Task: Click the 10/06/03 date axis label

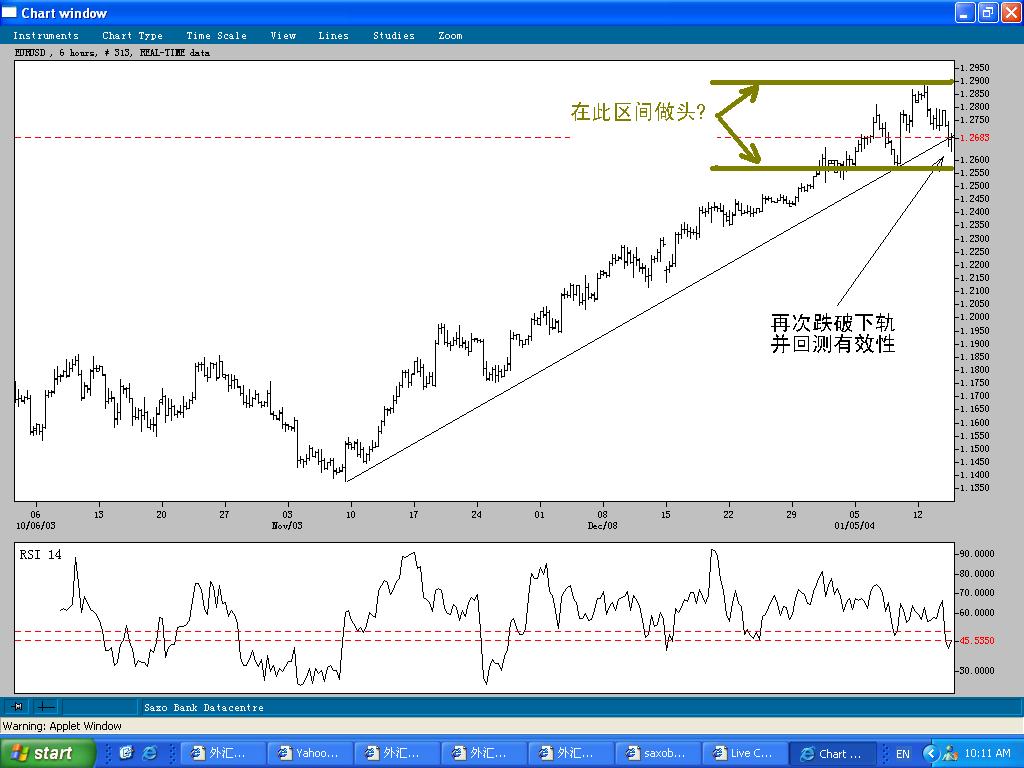Action: click(35, 525)
